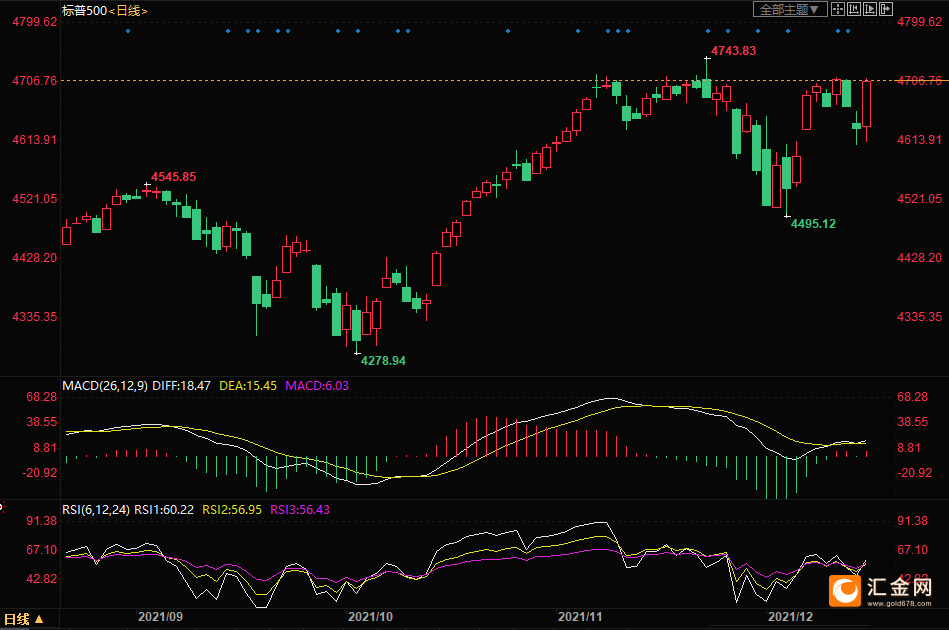Click the crosshair cursor icon
The height and width of the screenshot is (630, 949).
(838, 9)
